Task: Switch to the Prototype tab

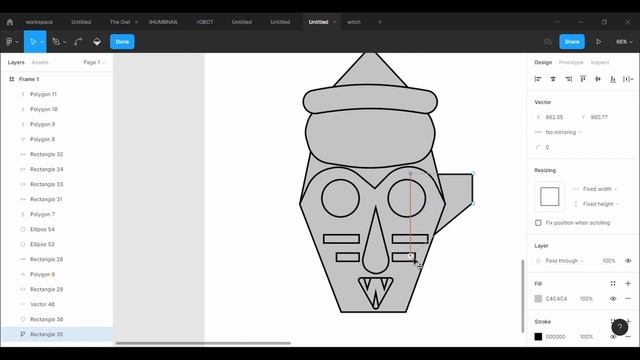Action: [x=571, y=62]
